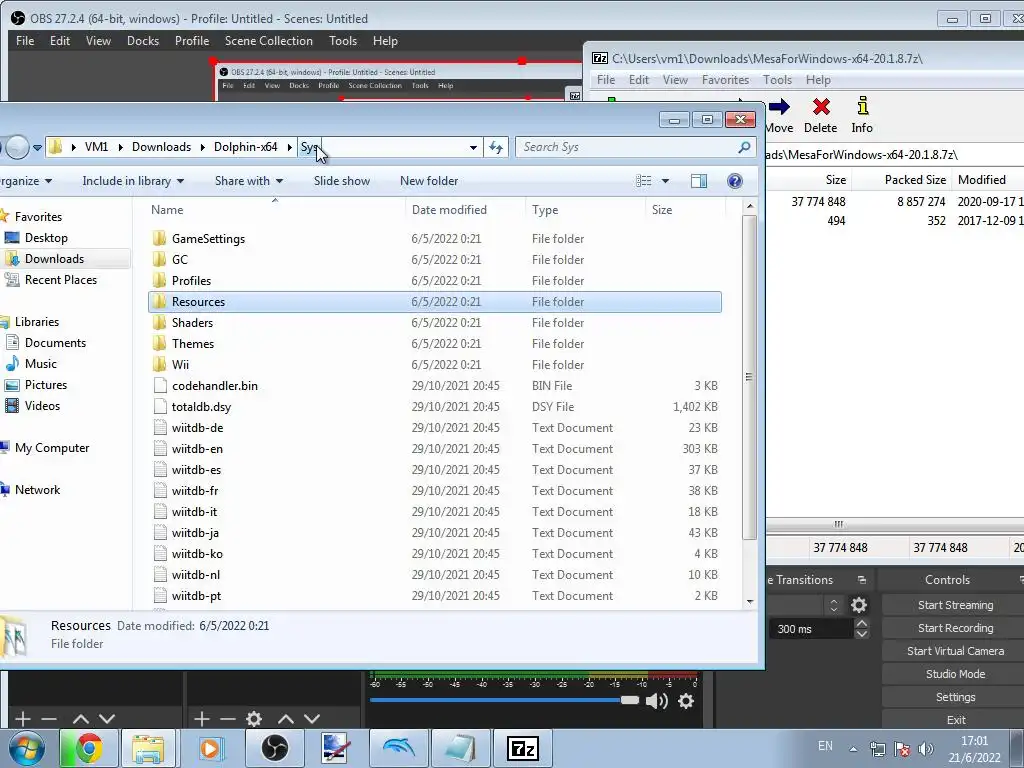Viewport: 1024px width, 768px height.
Task: Click Start Streaming in OBS Controls
Action: 955,605
